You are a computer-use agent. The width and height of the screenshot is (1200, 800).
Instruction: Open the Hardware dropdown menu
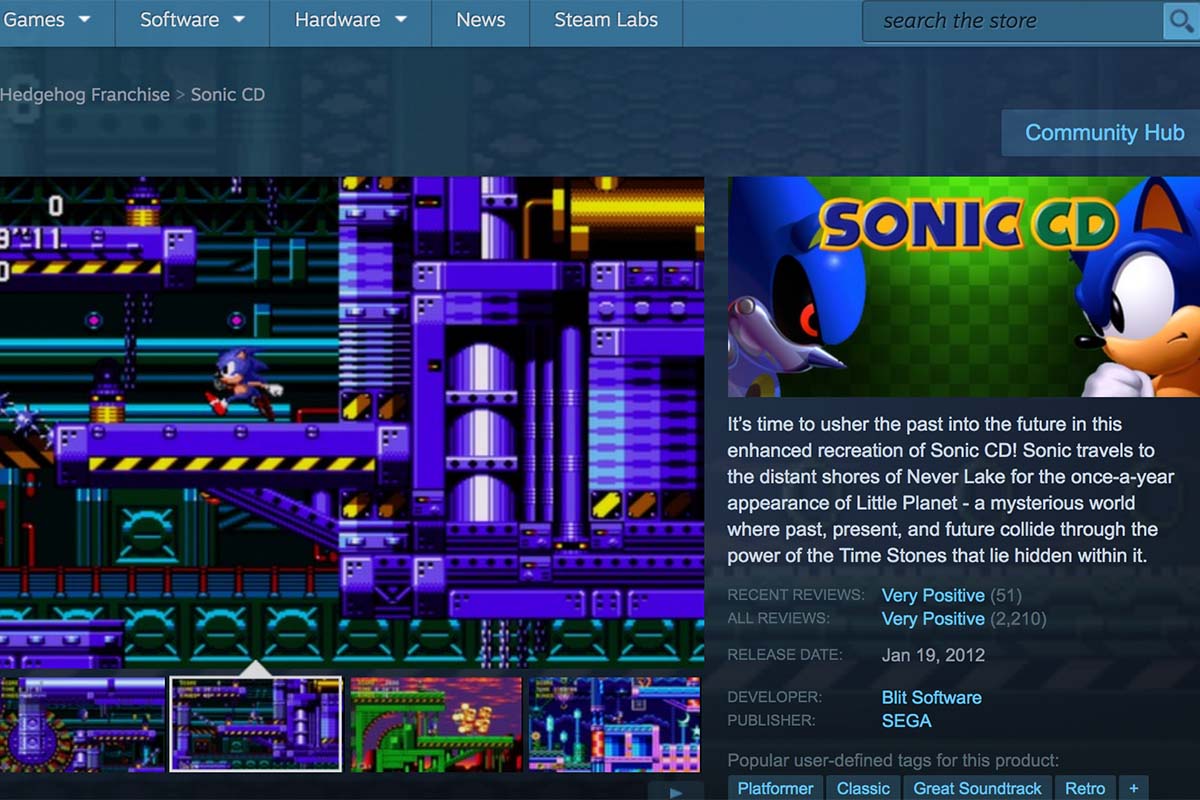[350, 20]
